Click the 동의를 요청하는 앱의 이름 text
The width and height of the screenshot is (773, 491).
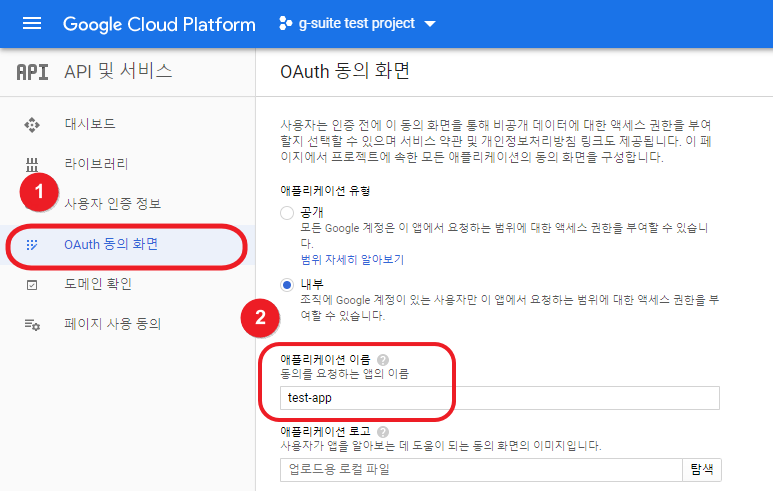tap(345, 374)
